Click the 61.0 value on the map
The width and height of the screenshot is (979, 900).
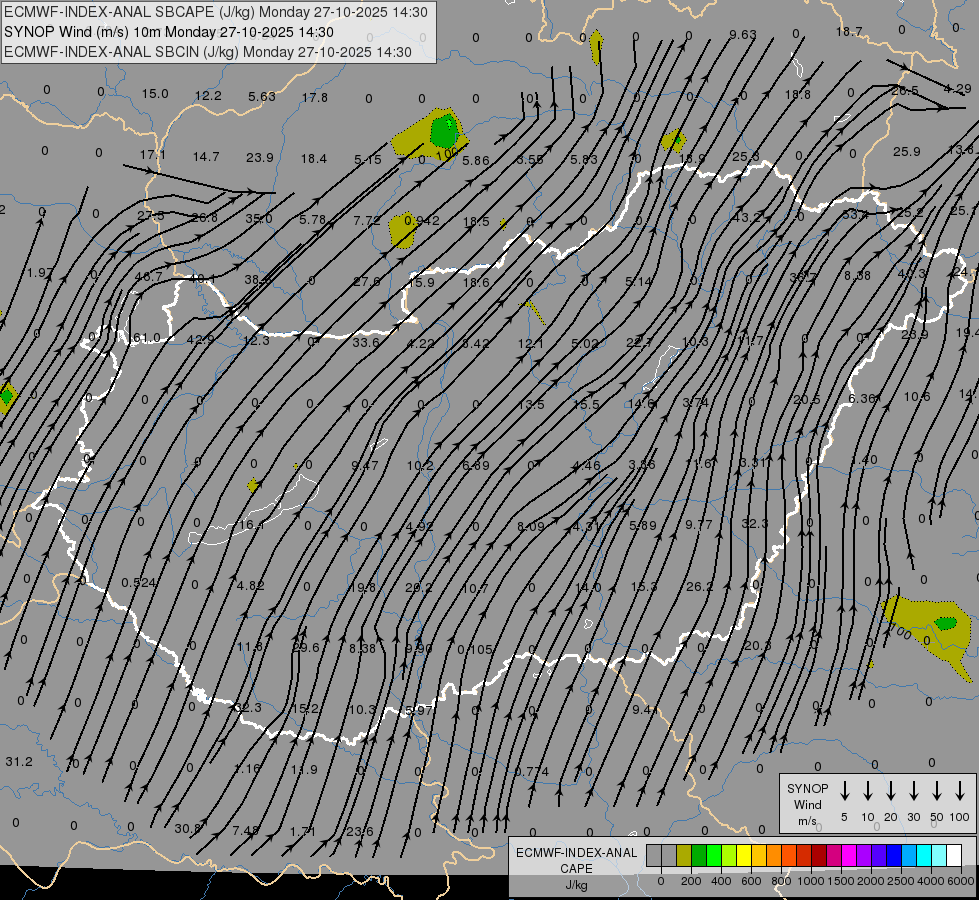click(x=146, y=338)
